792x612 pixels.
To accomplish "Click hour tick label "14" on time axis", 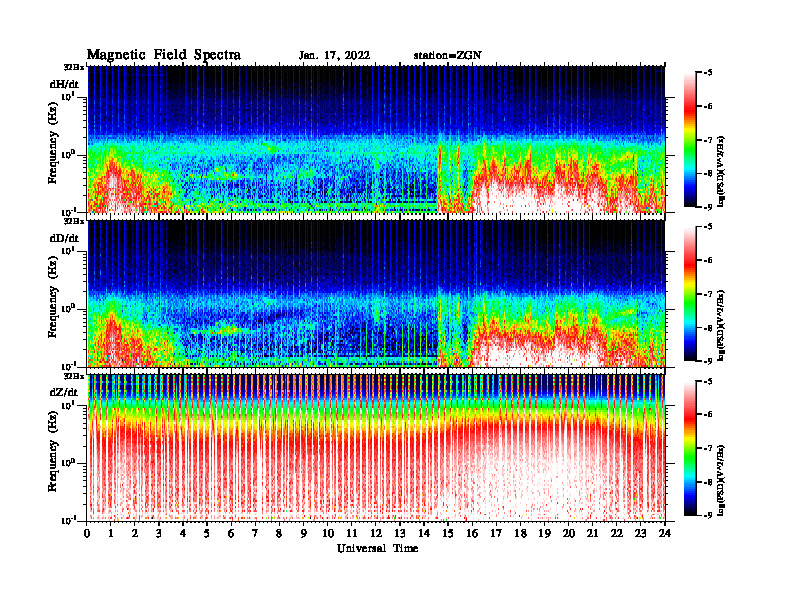I will [424, 534].
